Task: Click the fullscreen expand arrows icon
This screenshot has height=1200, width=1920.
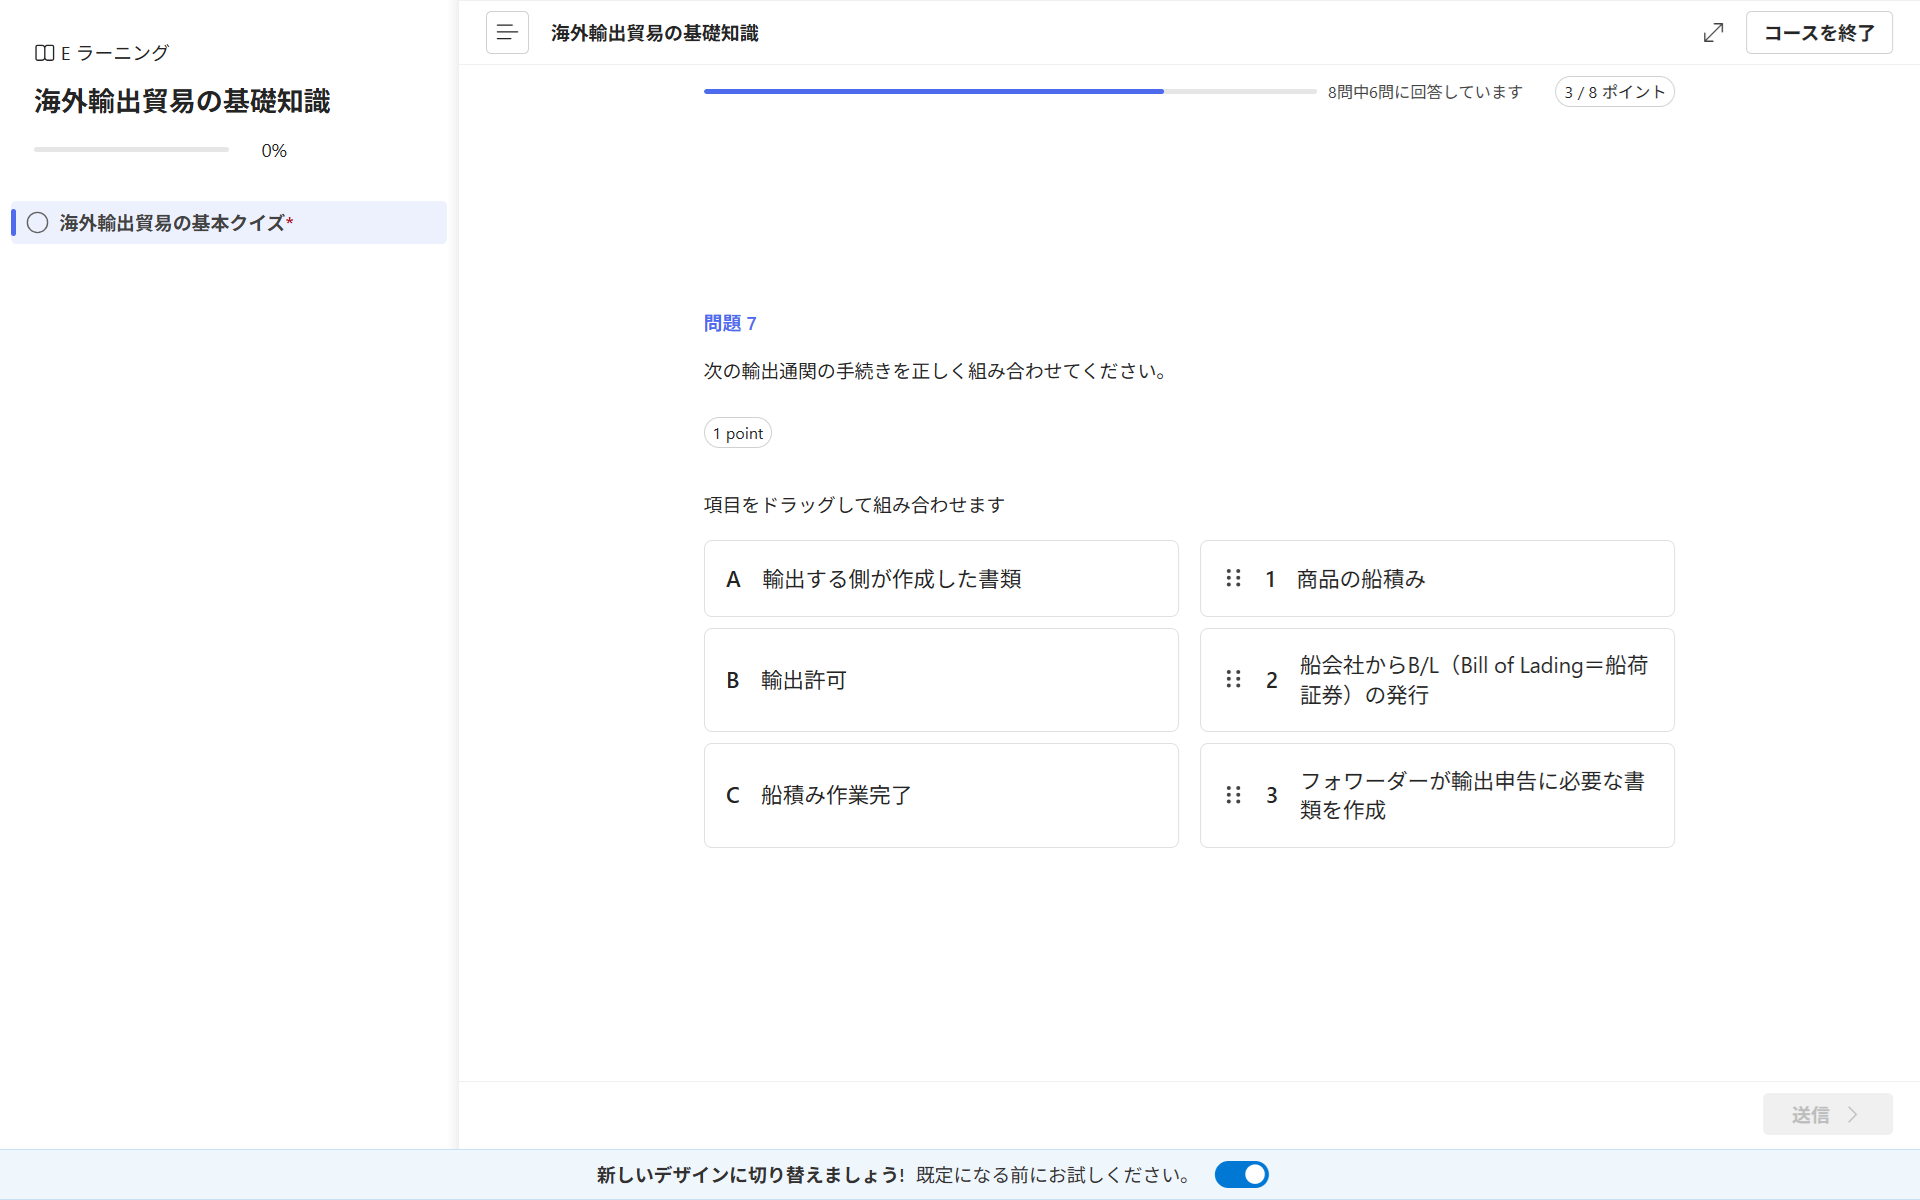Action: (x=1713, y=33)
